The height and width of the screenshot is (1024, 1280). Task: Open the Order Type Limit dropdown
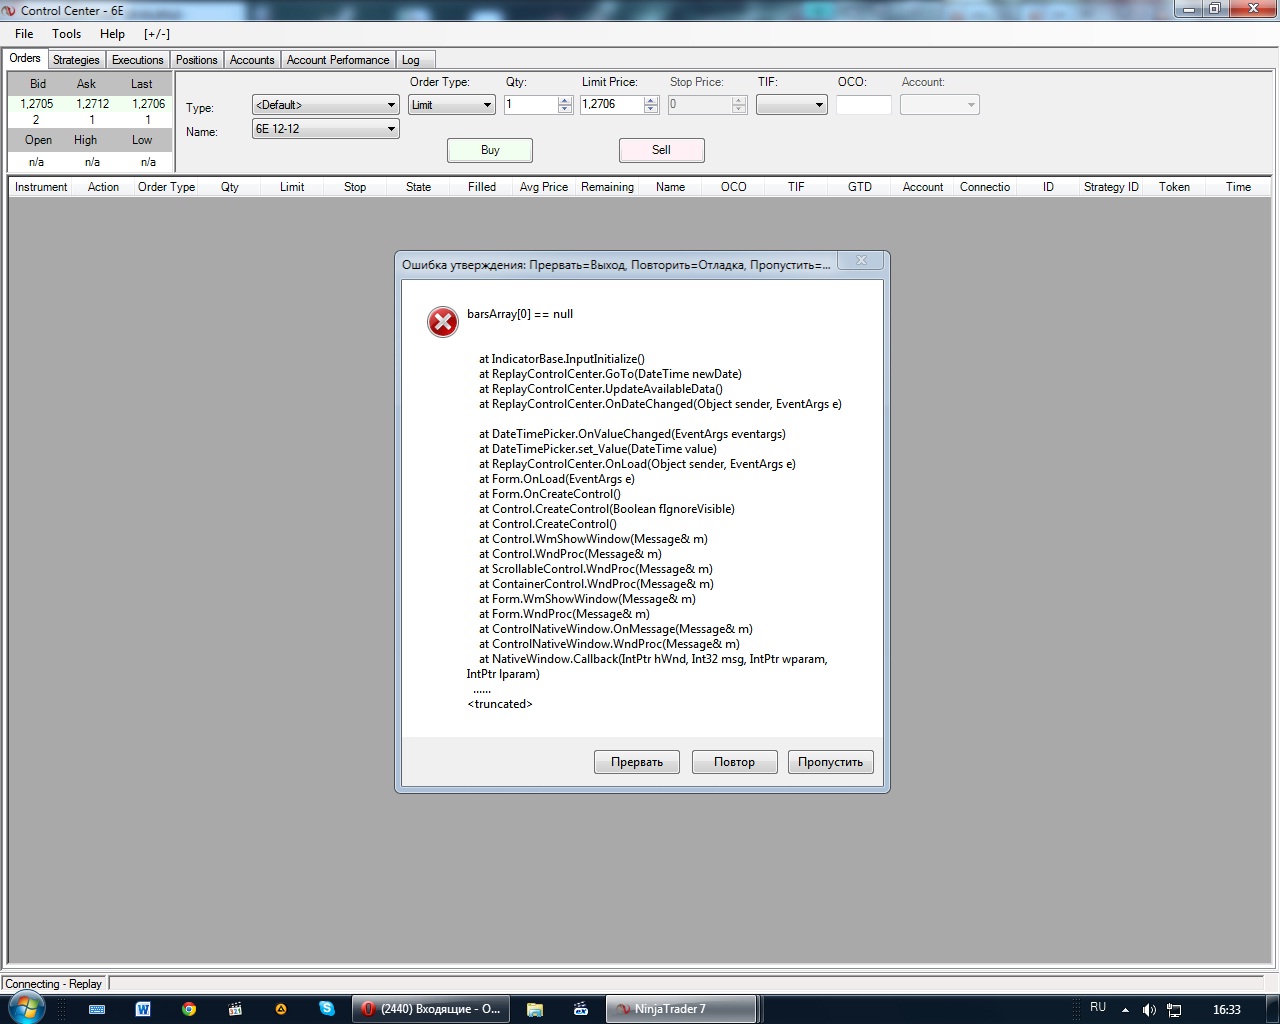click(452, 105)
